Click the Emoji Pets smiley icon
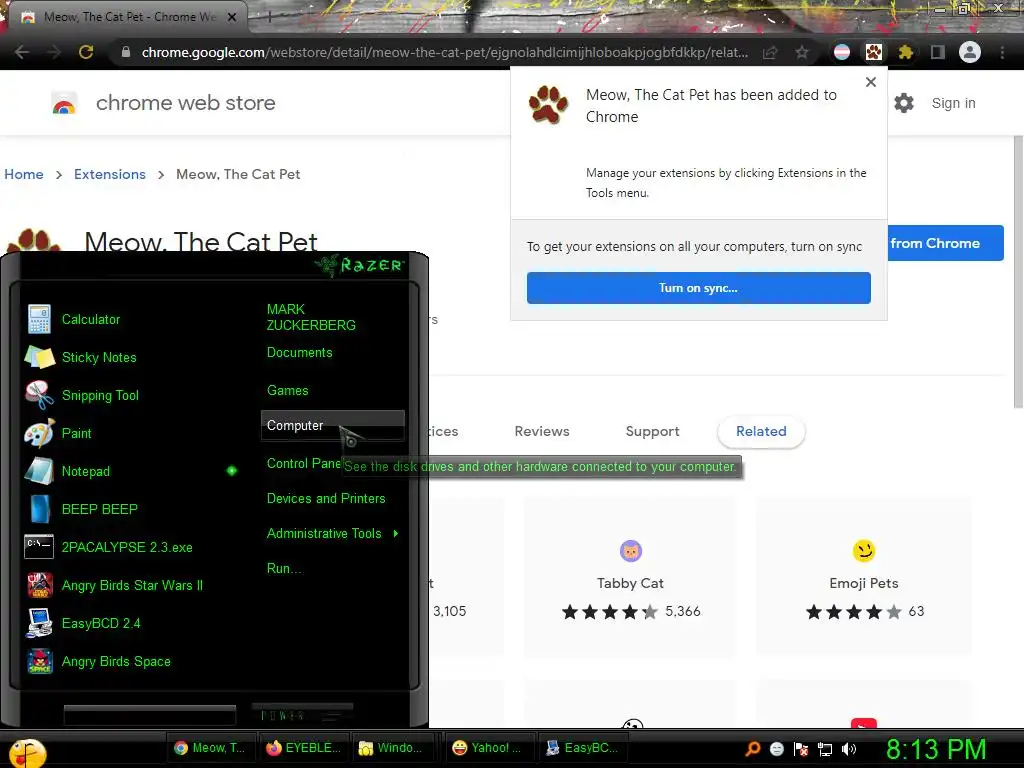Screen dimensions: 1024x768 pyautogui.click(x=863, y=551)
